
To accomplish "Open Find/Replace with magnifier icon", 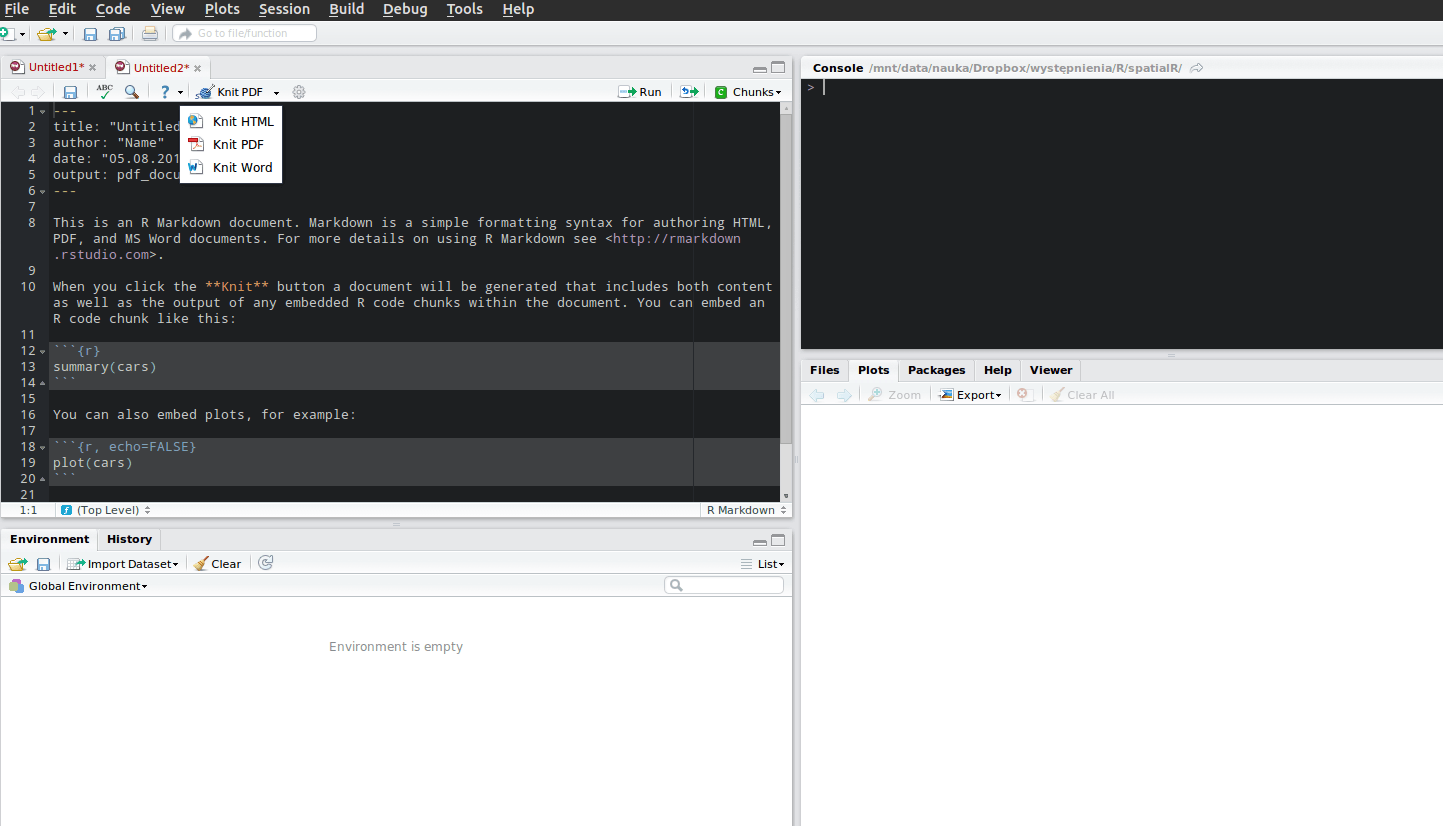I will coord(131,92).
